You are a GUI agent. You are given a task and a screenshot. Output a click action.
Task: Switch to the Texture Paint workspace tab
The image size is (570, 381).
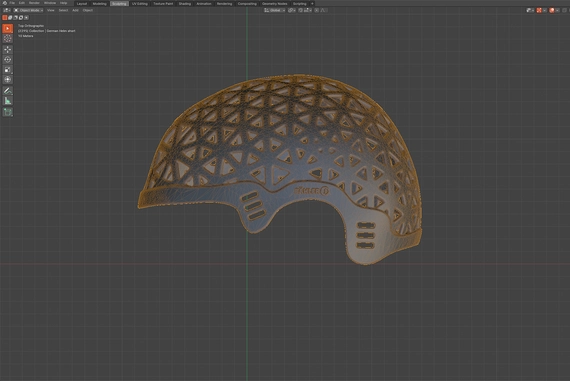163,4
